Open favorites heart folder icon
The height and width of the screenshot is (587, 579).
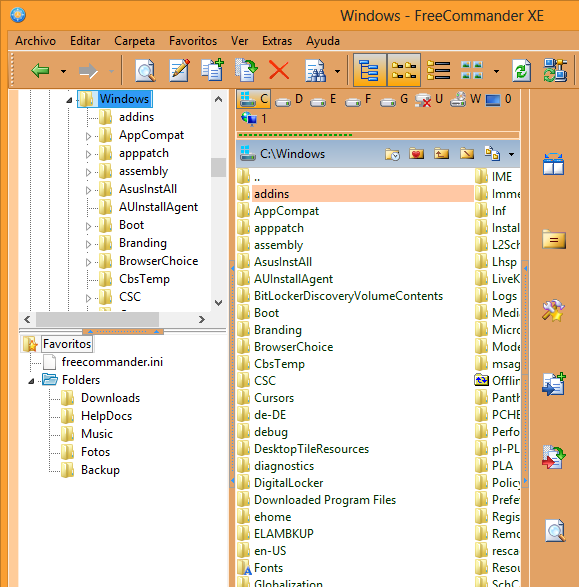pyautogui.click(x=417, y=153)
